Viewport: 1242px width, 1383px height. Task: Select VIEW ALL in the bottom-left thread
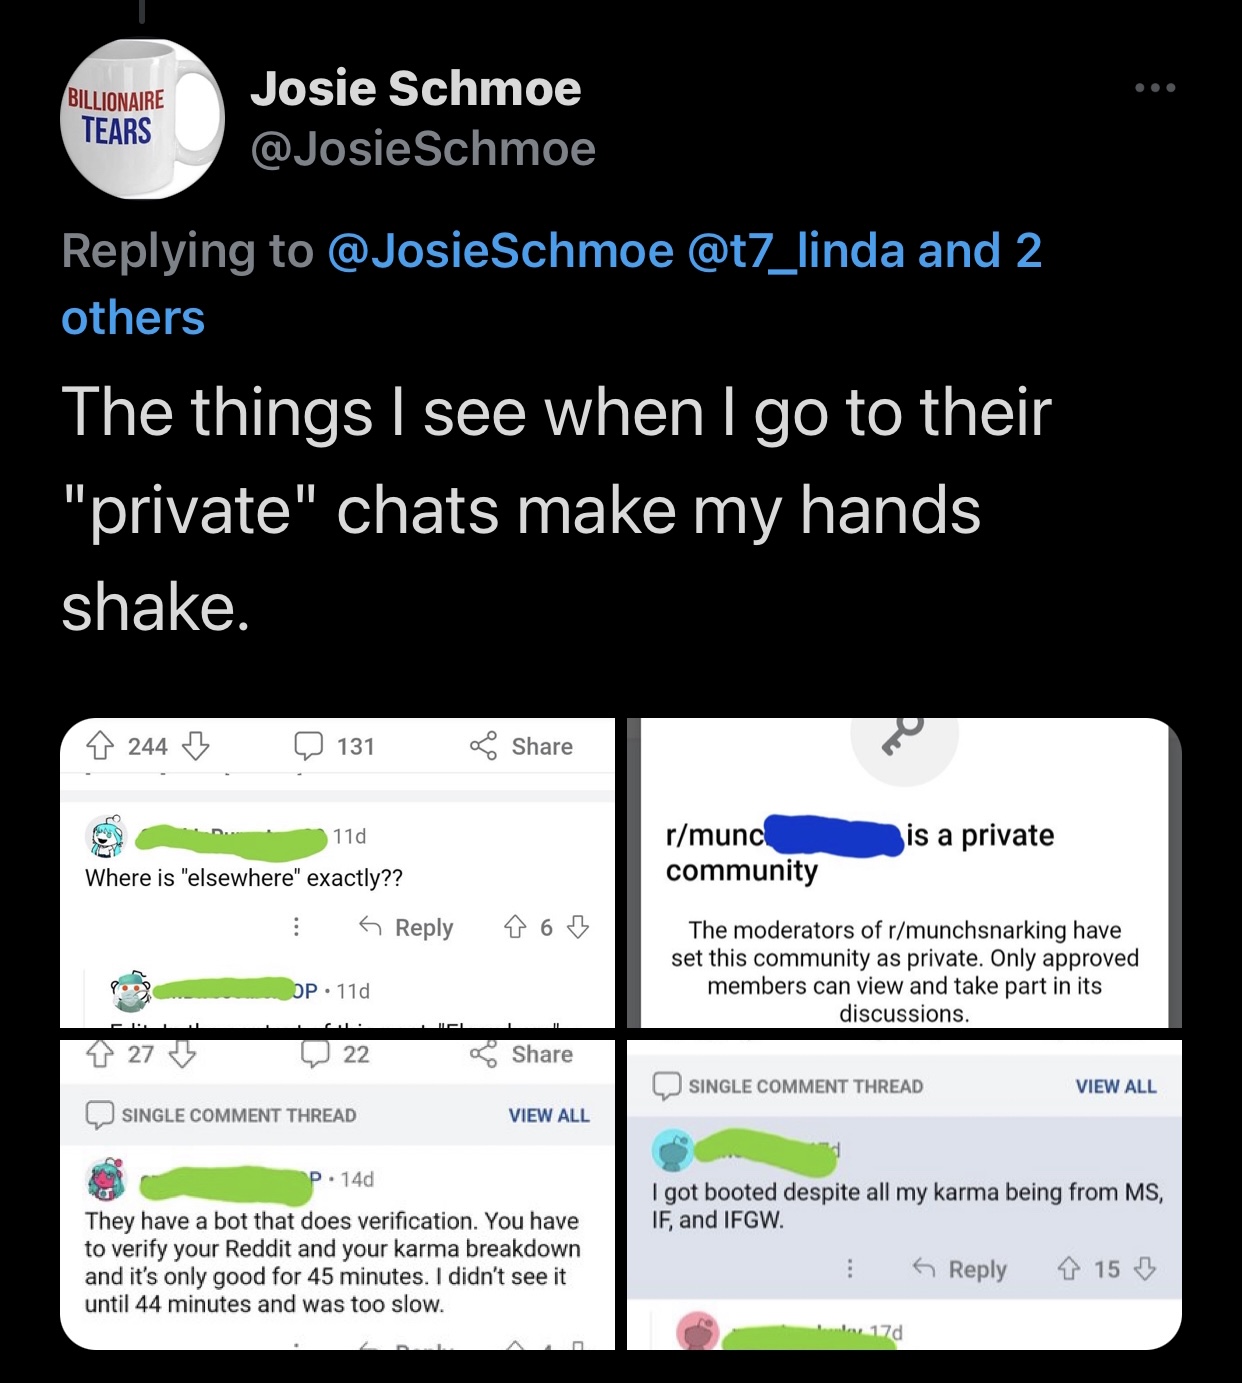click(549, 1115)
